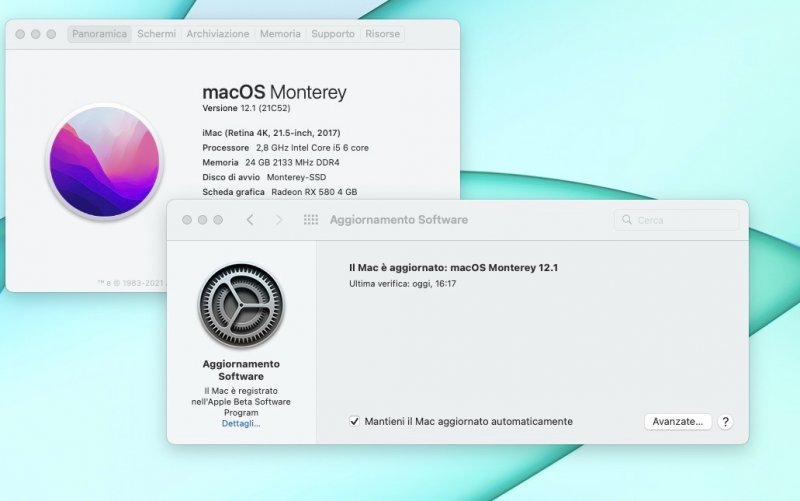Go forward in Aggiornamento Software window

279,220
